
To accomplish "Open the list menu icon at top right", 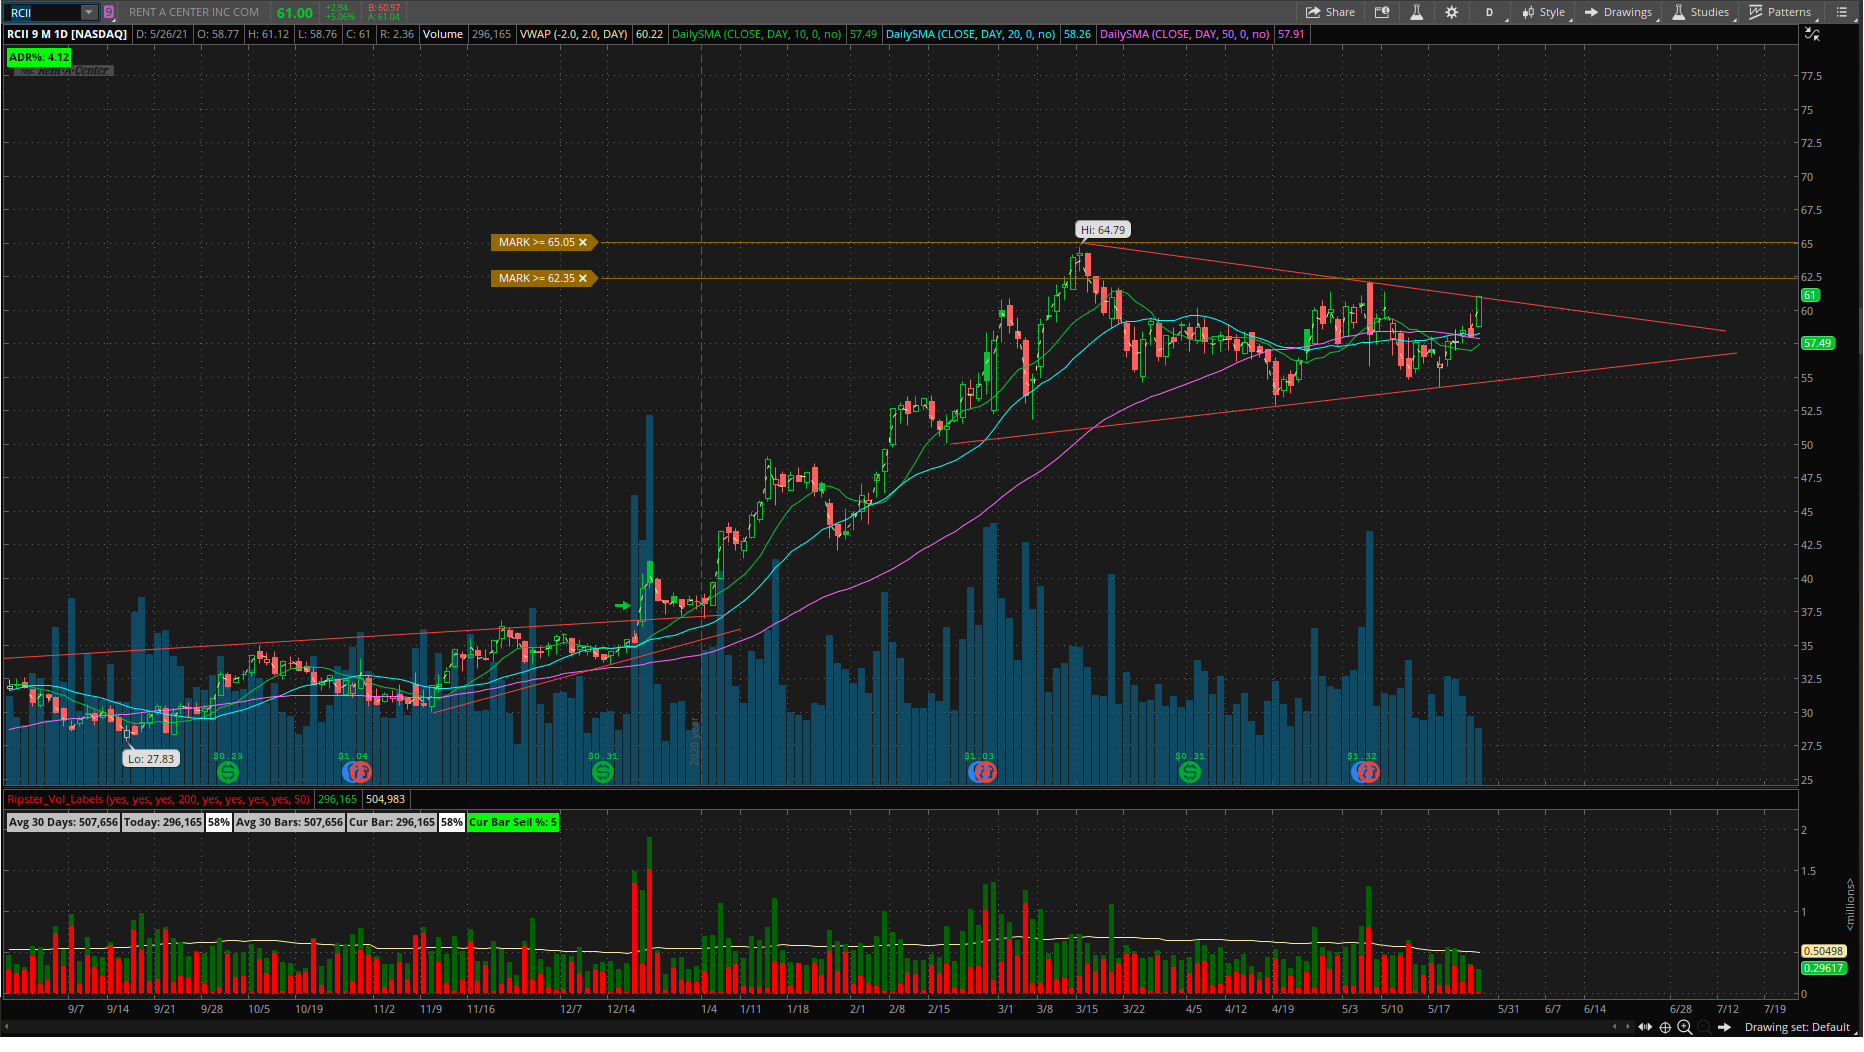I will pyautogui.click(x=1842, y=12).
